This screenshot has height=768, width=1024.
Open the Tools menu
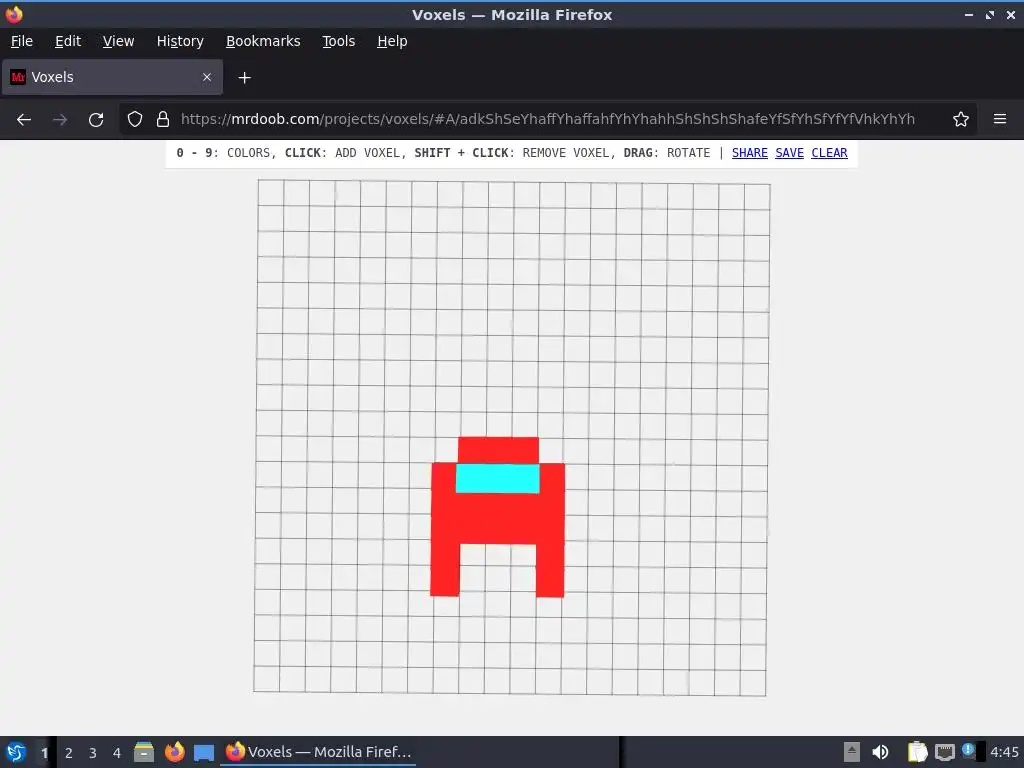coord(338,41)
